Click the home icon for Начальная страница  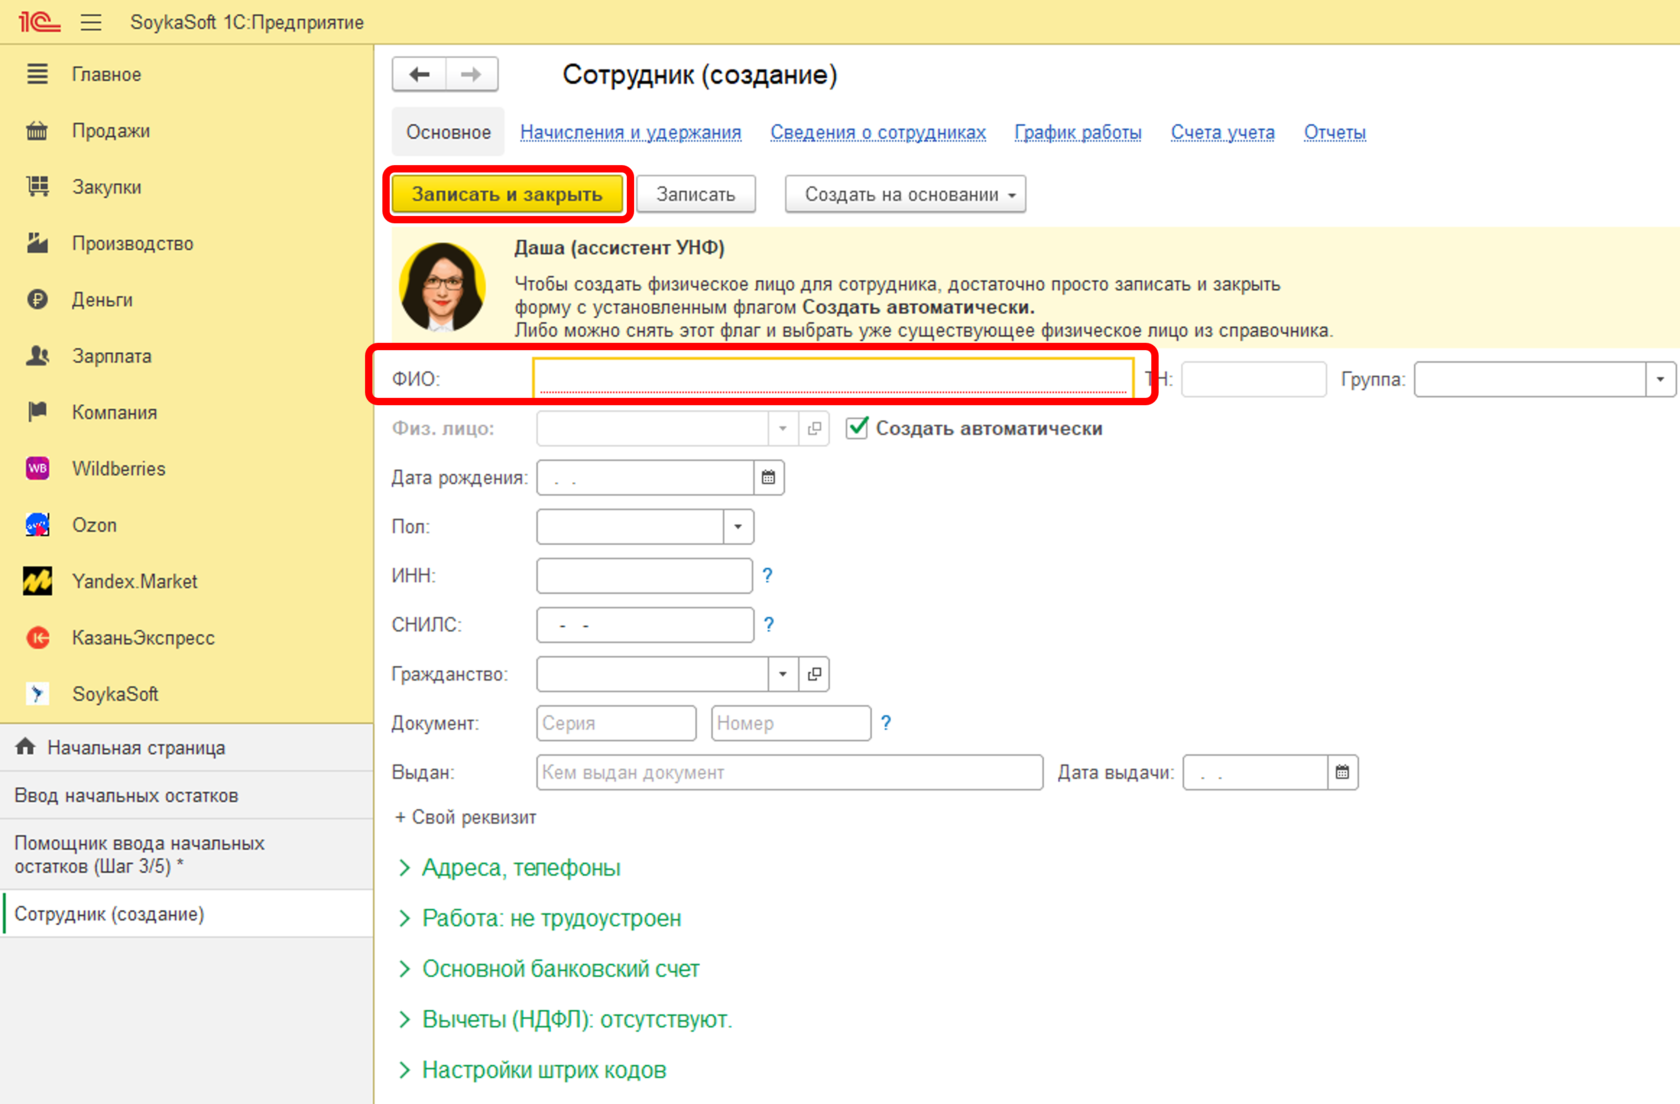pos(25,747)
